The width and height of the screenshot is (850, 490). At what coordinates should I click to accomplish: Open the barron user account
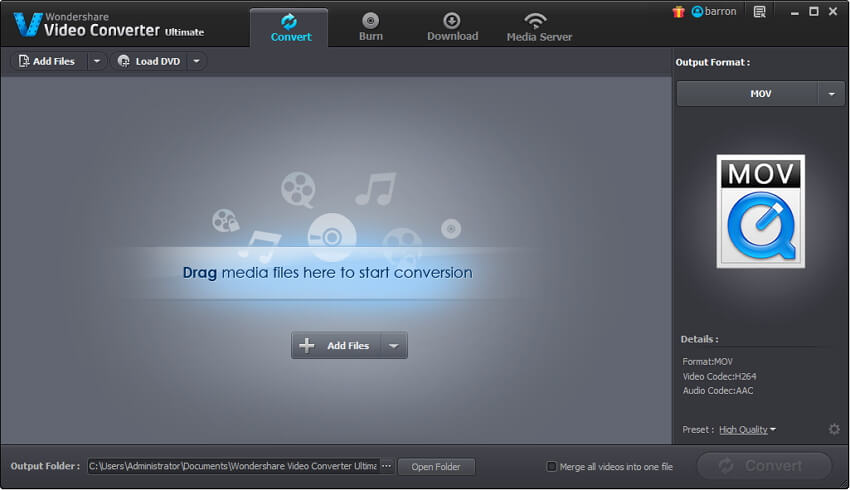(714, 11)
